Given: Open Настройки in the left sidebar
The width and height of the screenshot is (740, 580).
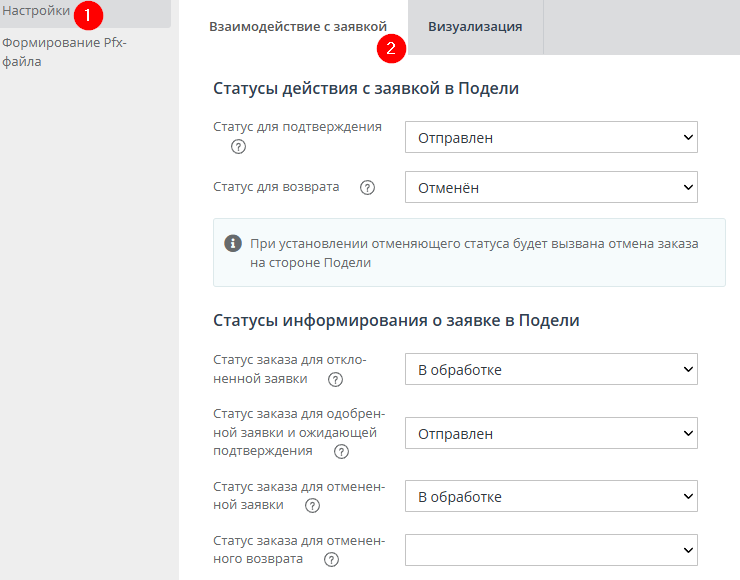Looking at the screenshot, I should click(x=36, y=12).
